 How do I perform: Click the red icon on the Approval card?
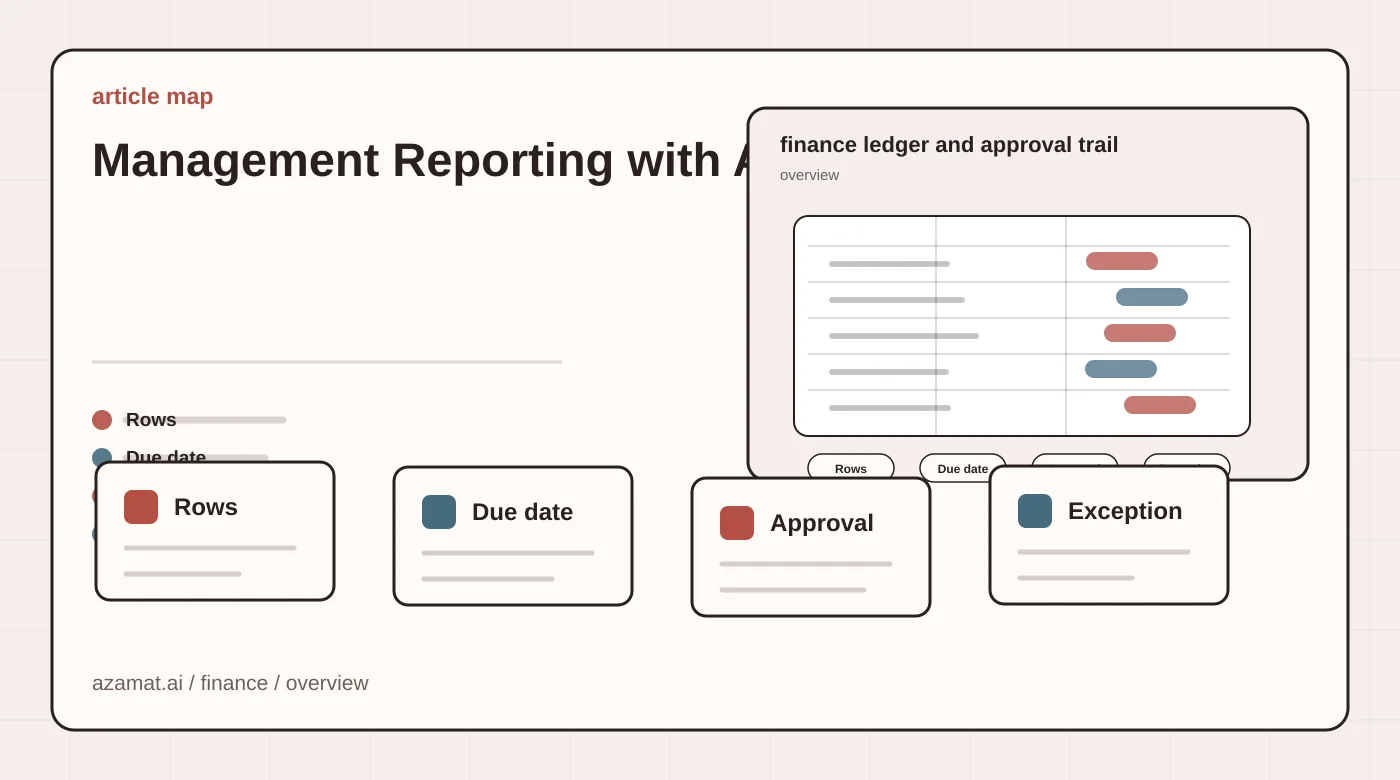tap(737, 523)
